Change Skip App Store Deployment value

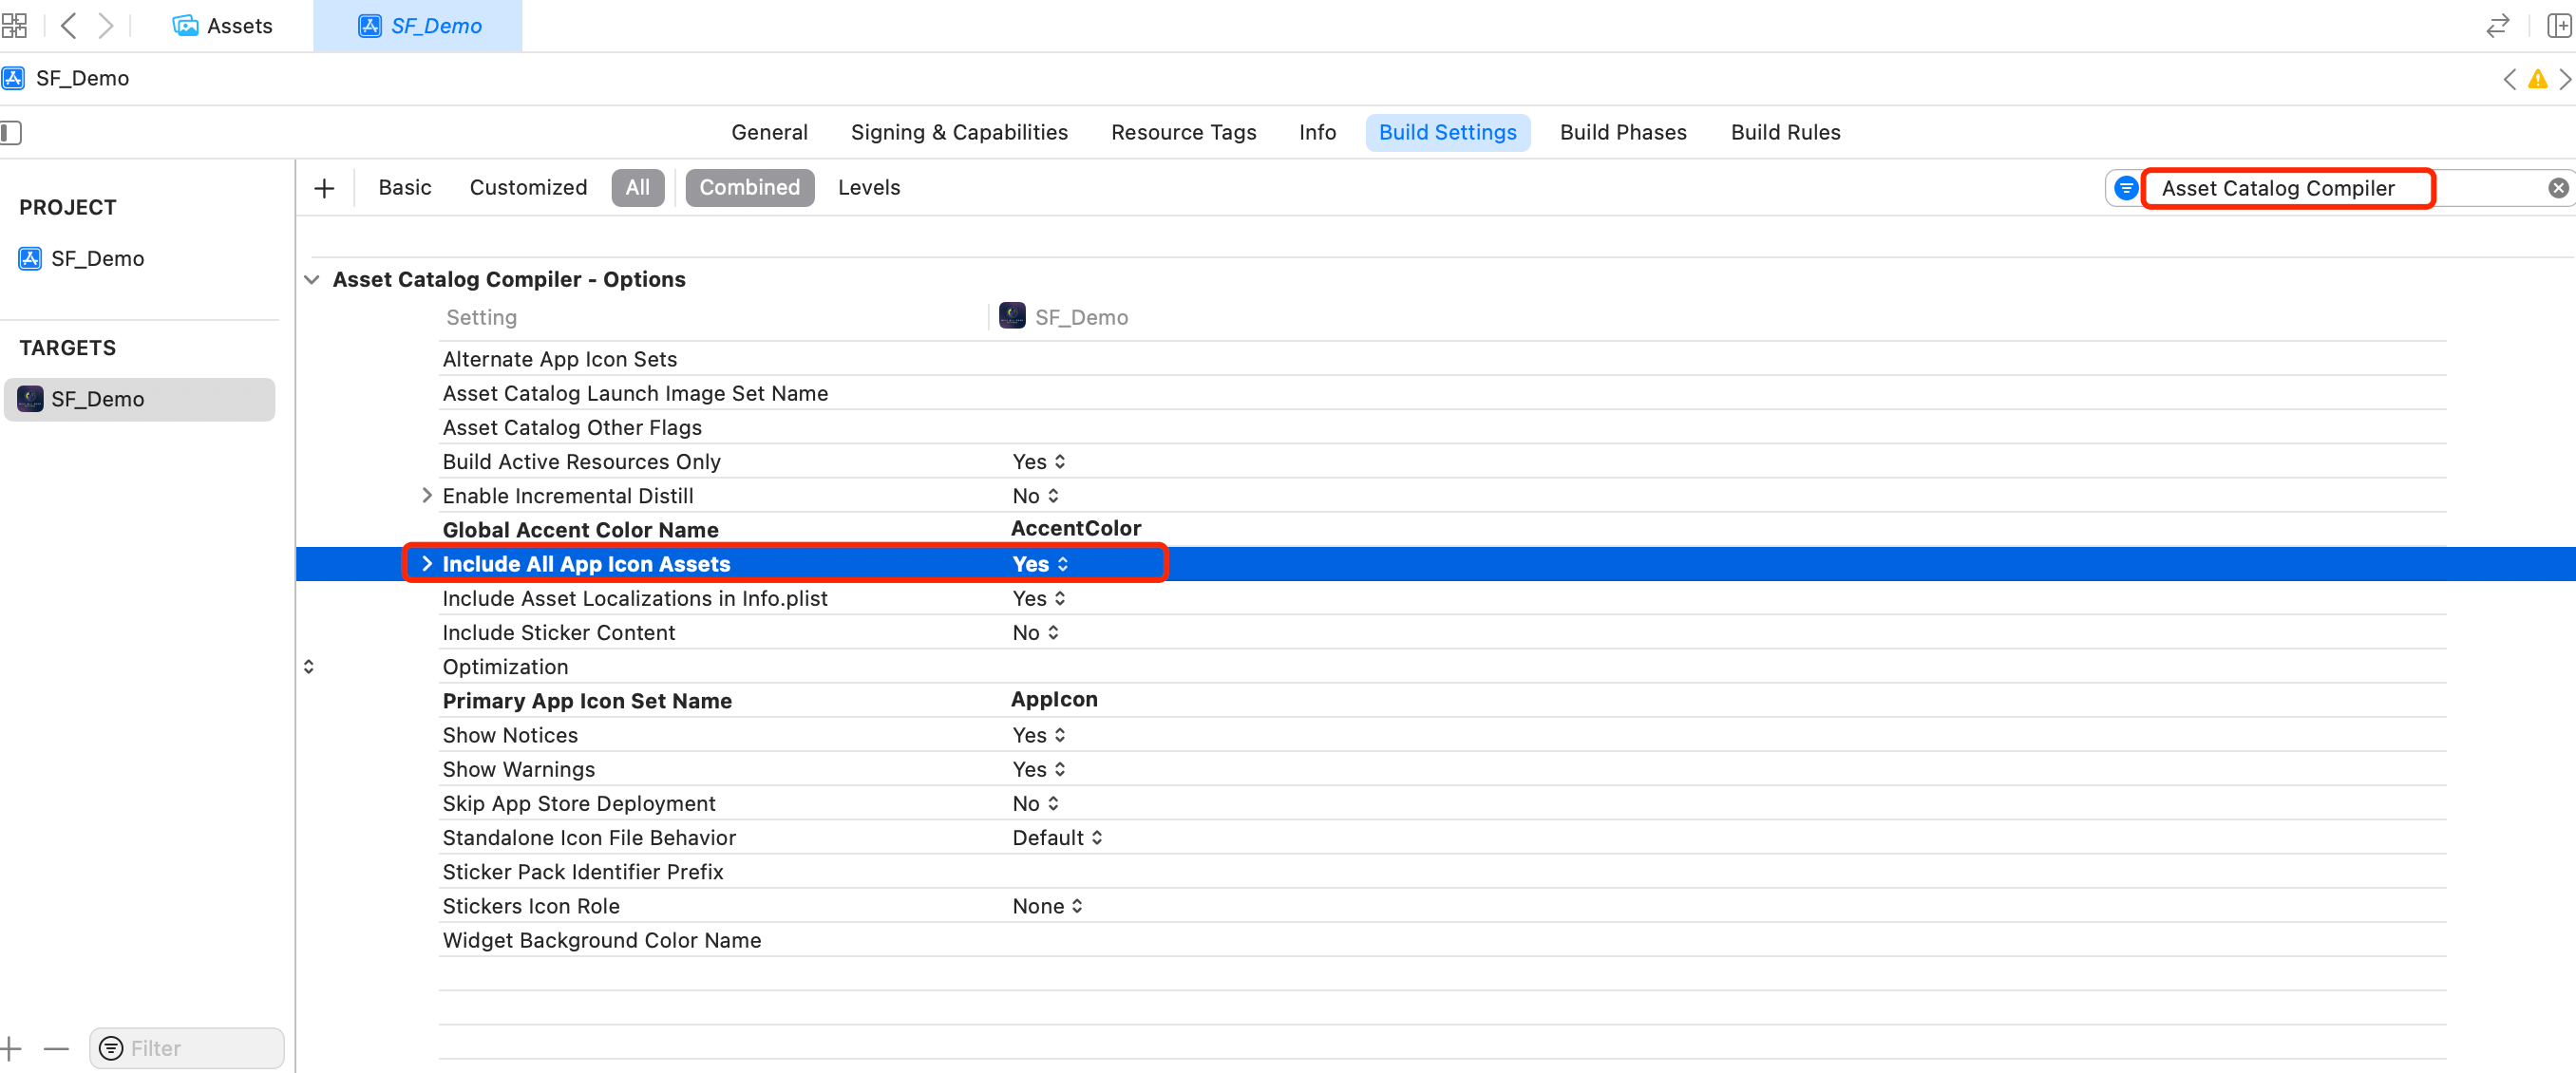pos(1035,804)
